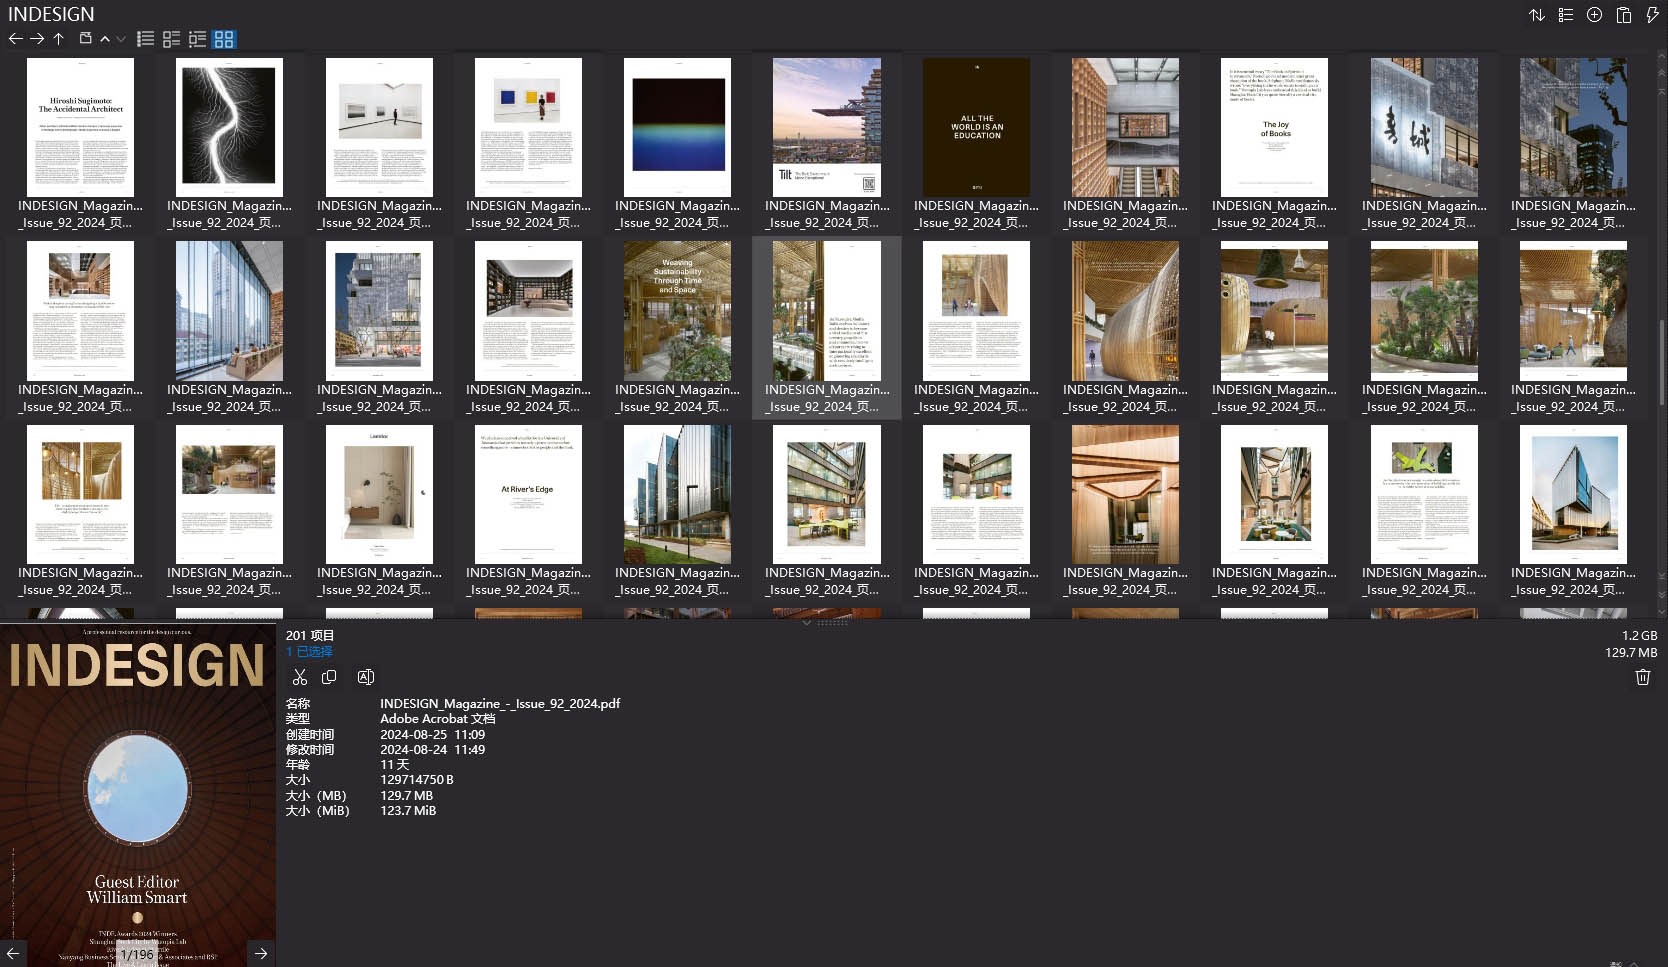Click the clipboard paste icon
This screenshot has height=967, width=1668.
(1624, 15)
